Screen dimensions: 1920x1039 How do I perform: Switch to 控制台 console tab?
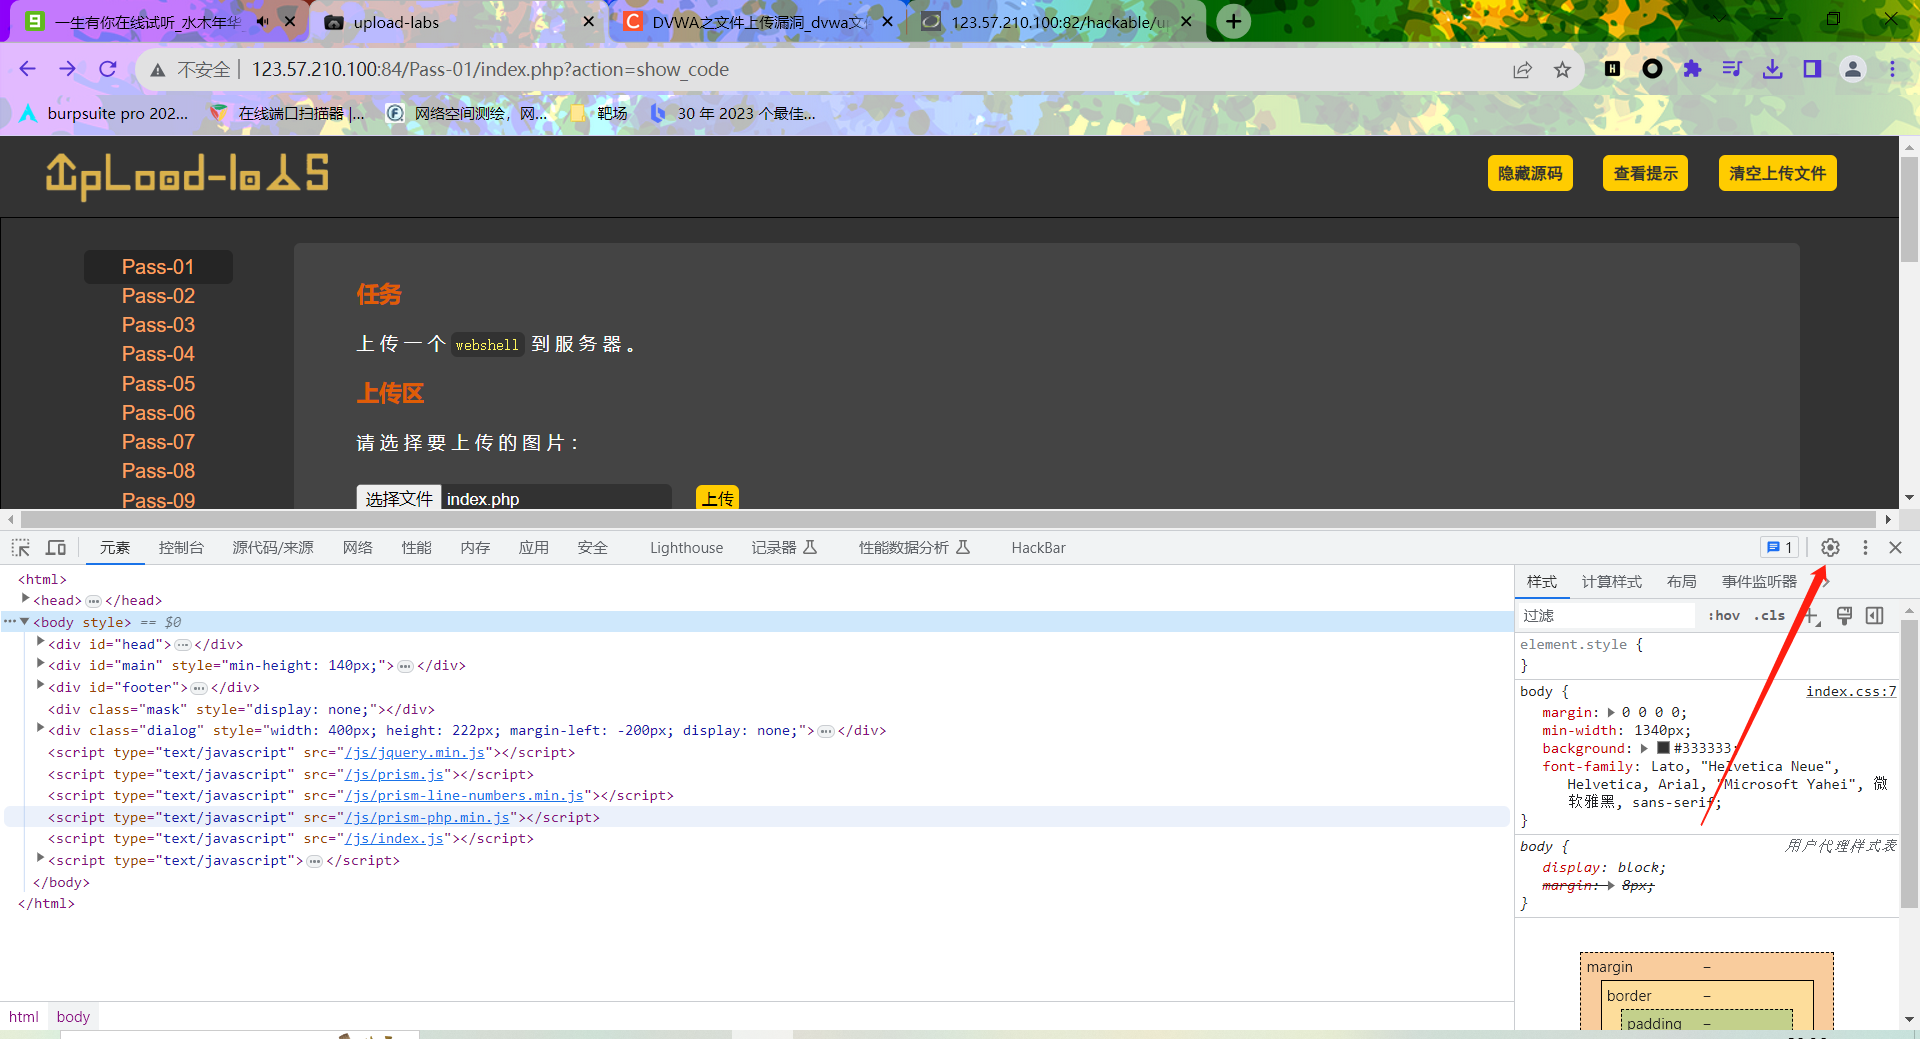coord(181,547)
